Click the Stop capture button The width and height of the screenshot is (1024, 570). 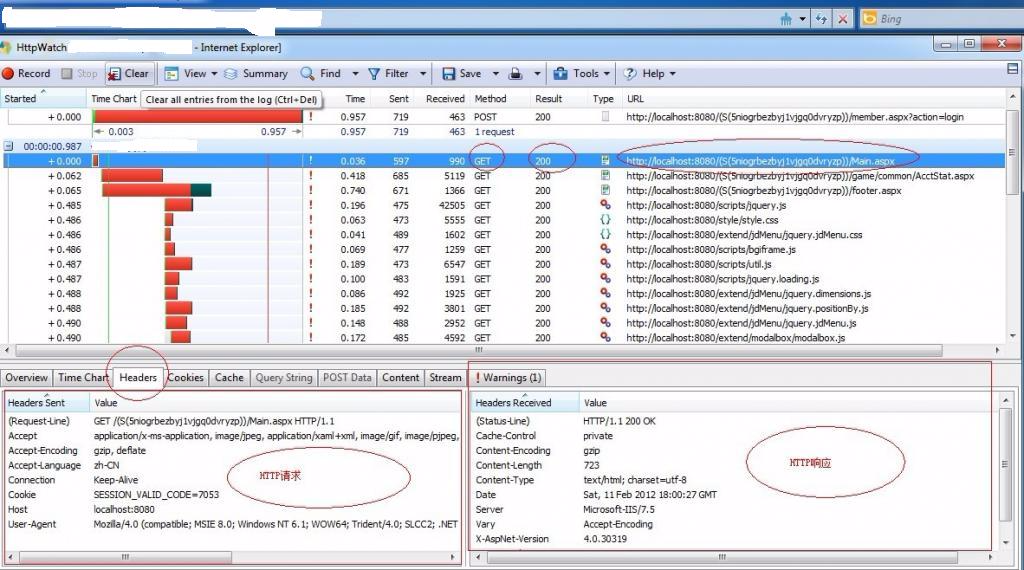pyautogui.click(x=79, y=74)
